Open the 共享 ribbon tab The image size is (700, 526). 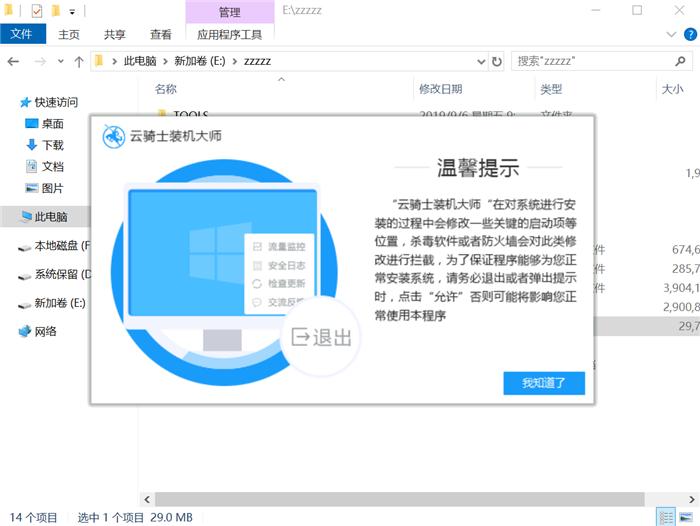tap(115, 34)
